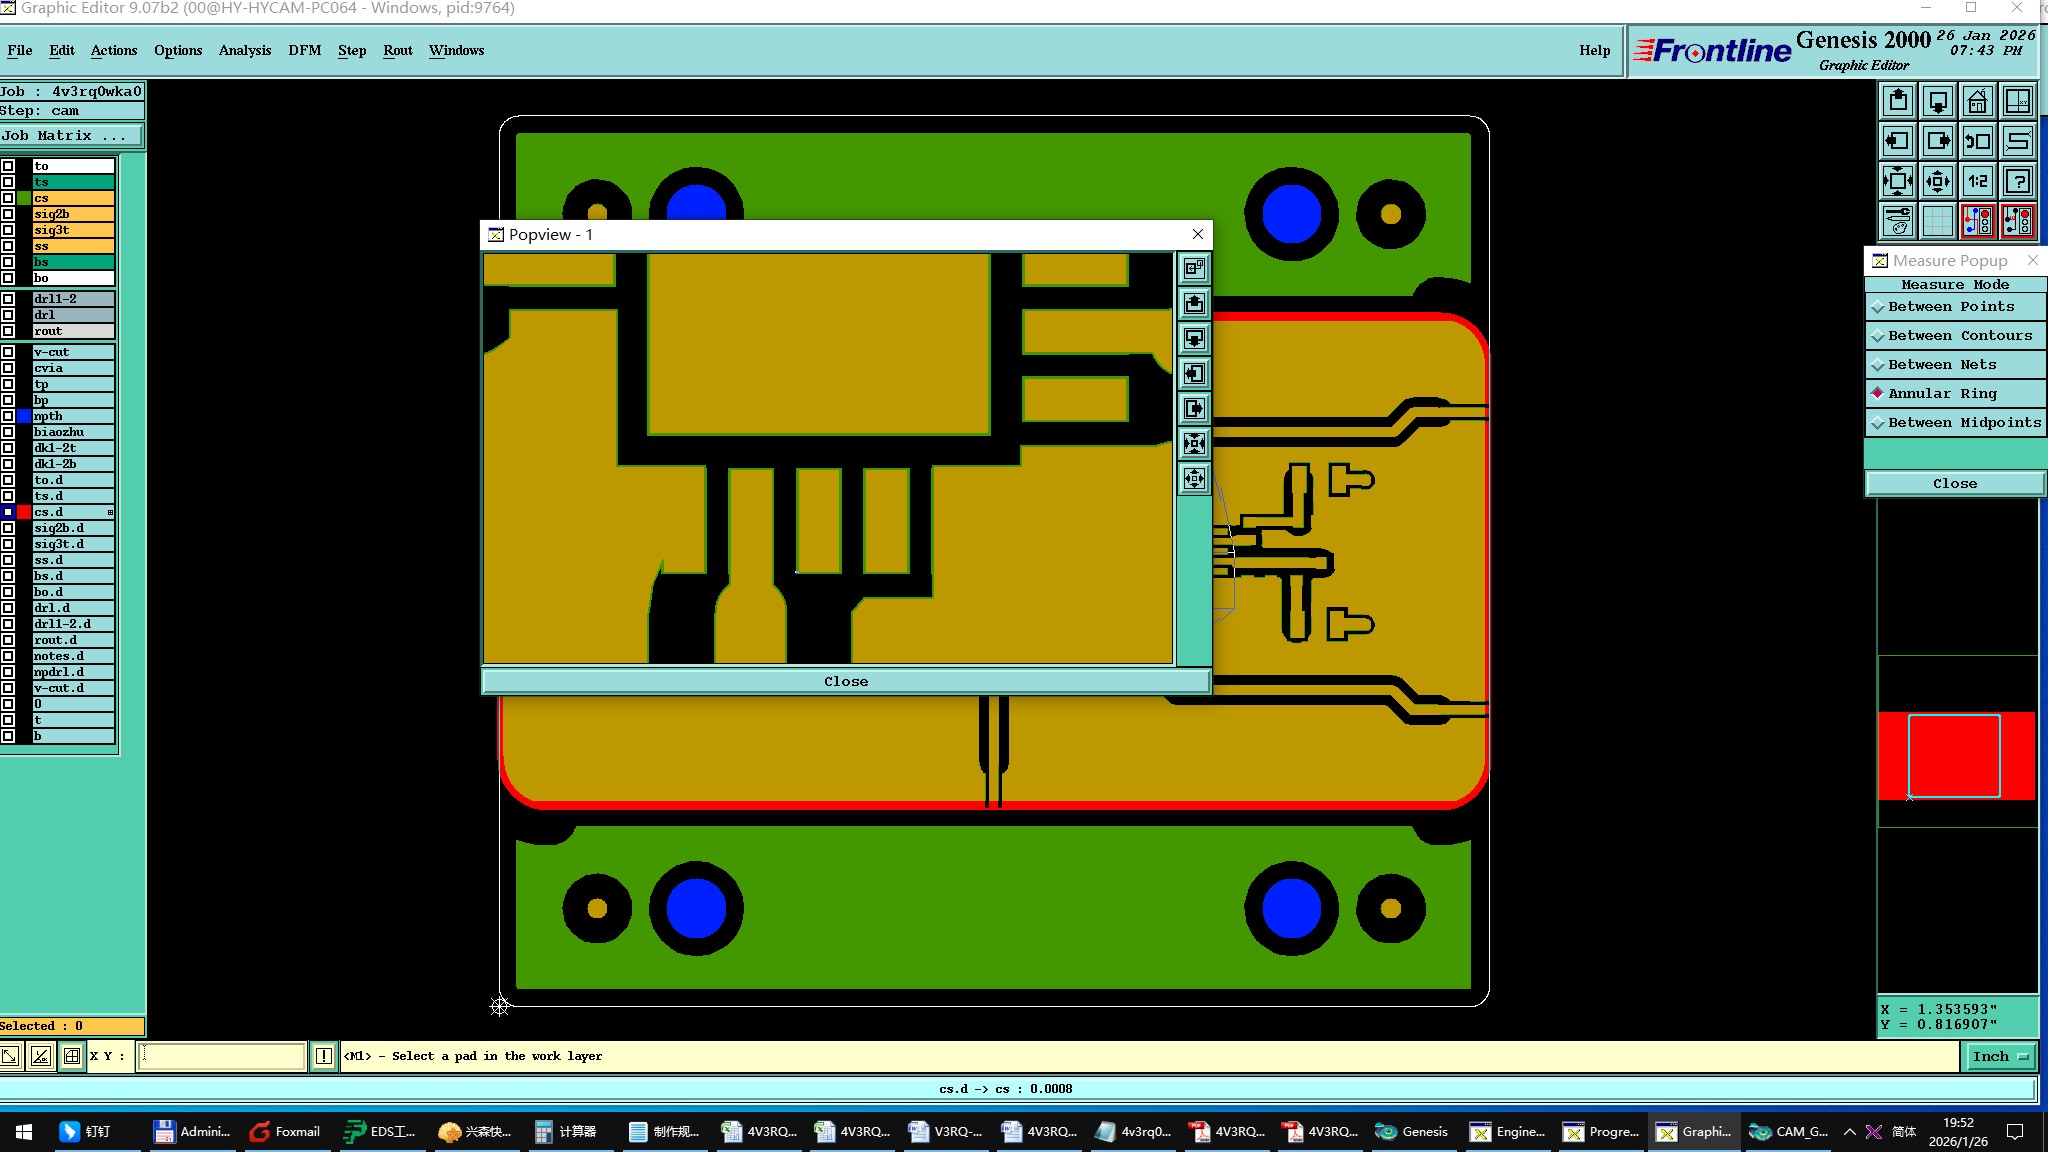Click Close button in Popview window
The image size is (2048, 1152).
coord(845,681)
